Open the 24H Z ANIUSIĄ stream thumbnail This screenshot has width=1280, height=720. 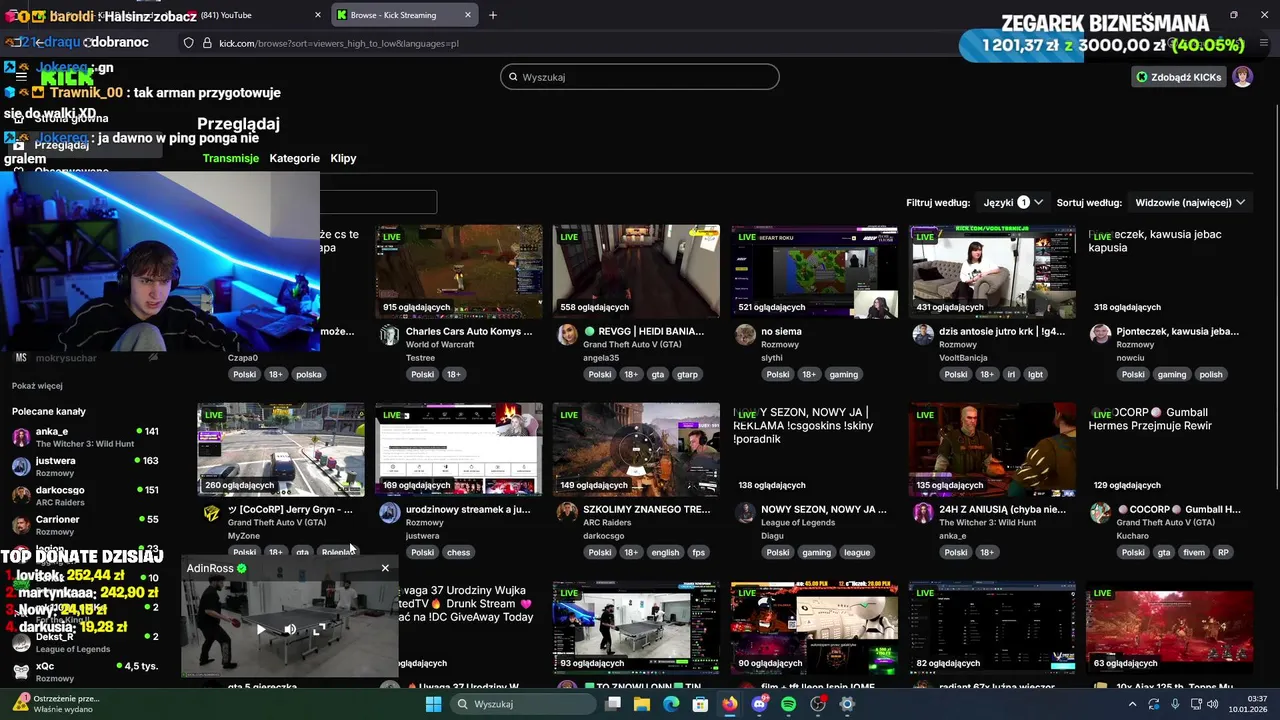tap(992, 449)
